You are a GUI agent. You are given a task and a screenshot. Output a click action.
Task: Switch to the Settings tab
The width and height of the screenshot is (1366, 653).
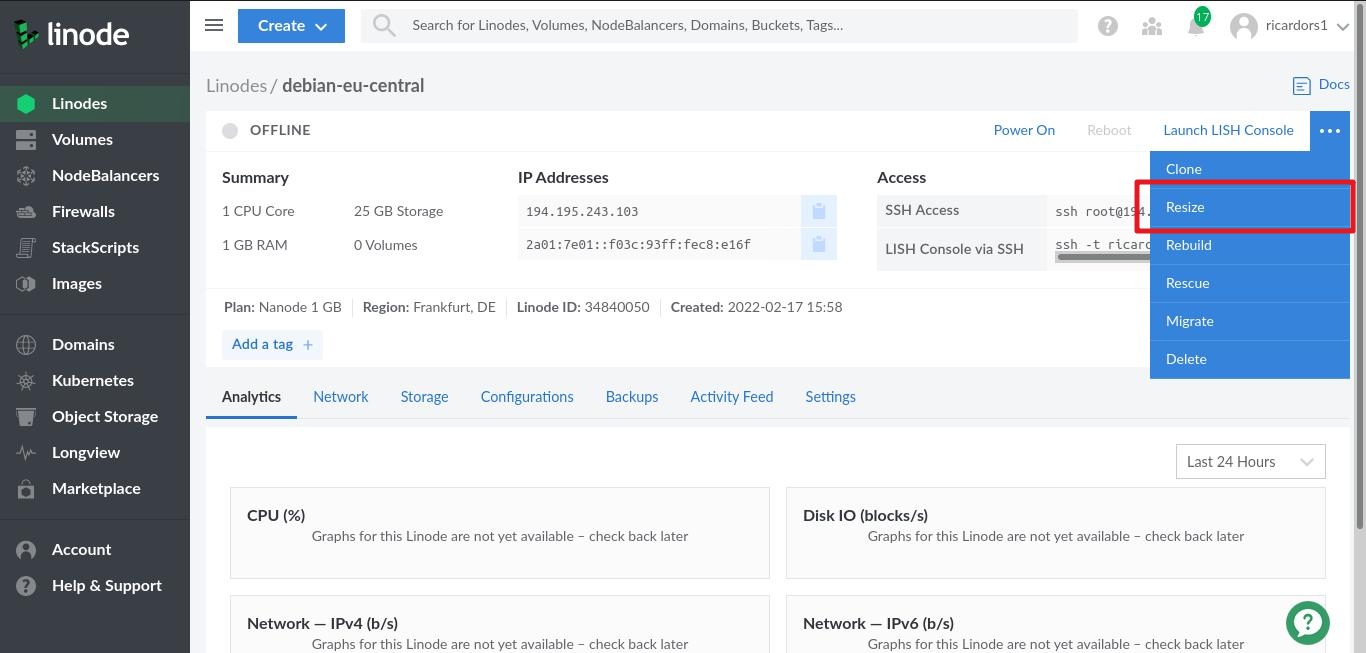(x=830, y=397)
